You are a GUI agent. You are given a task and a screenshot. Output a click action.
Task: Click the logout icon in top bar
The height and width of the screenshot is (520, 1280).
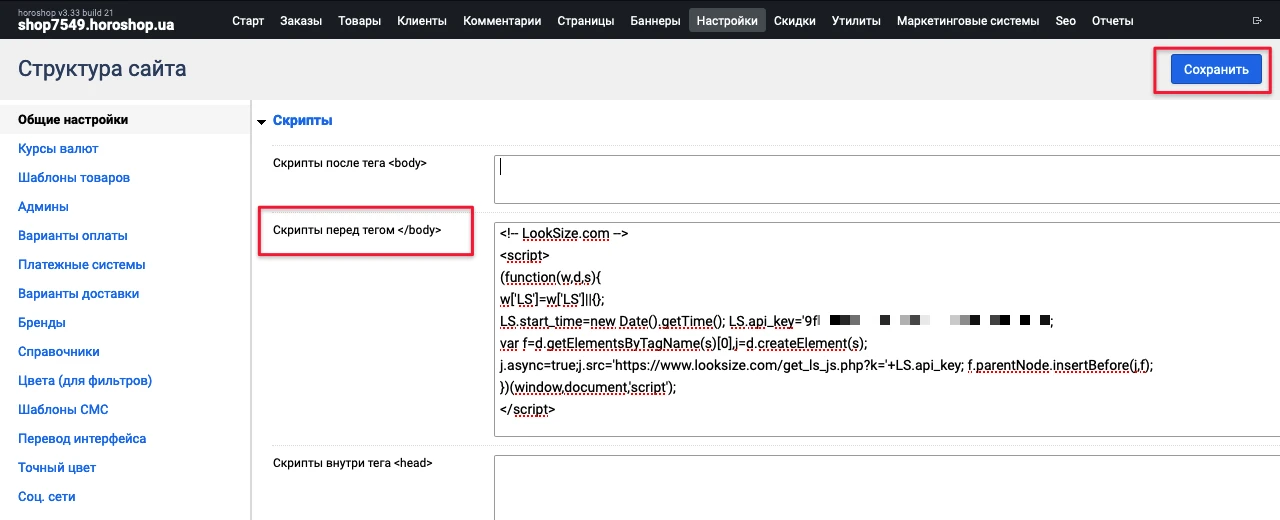1257,21
